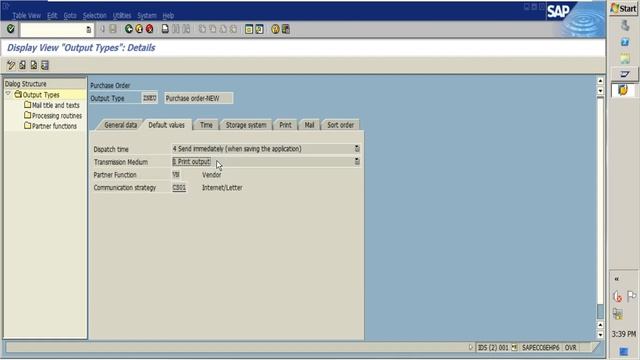Click the SAP Logon taskbar button
The image size is (640, 360).
point(624,74)
